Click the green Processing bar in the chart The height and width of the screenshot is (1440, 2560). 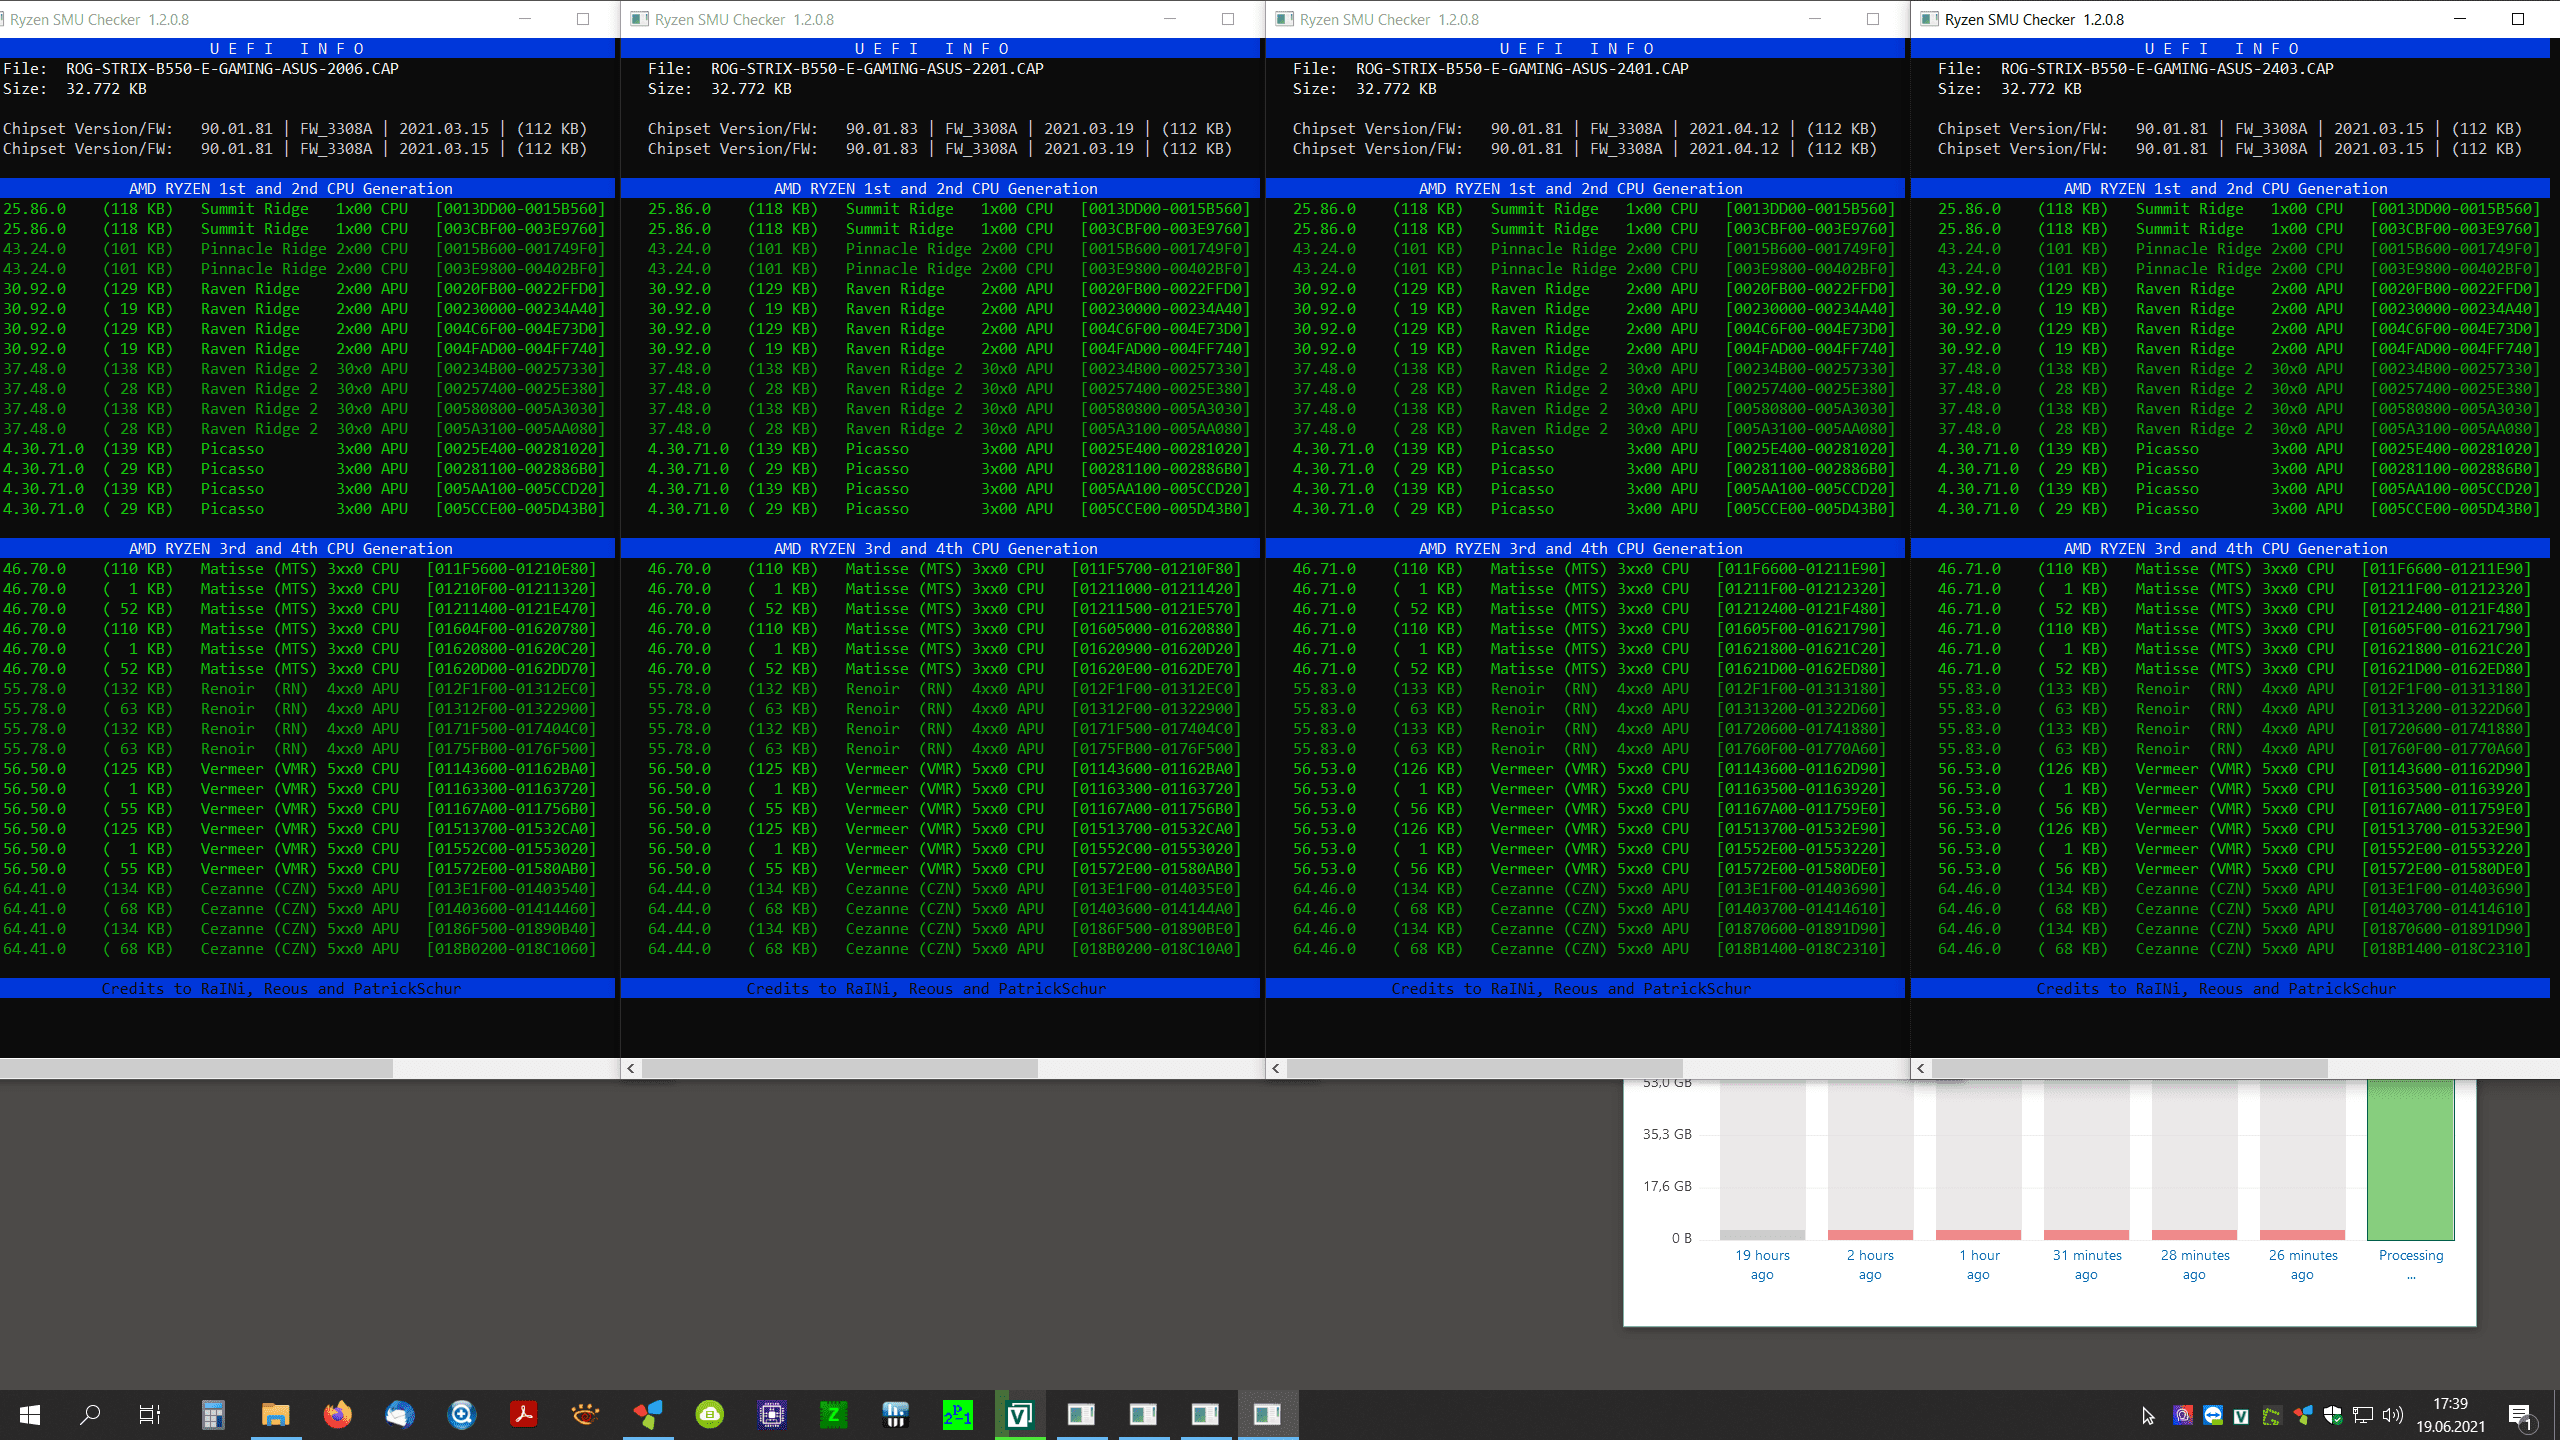[2411, 1160]
